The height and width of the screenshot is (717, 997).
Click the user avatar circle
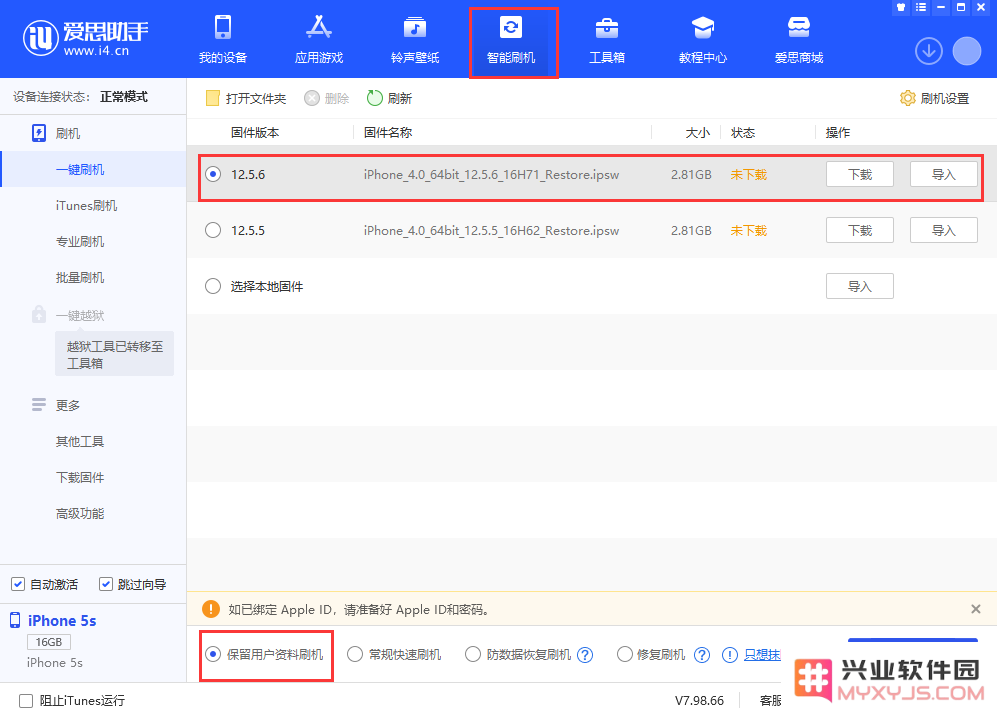pyautogui.click(x=966, y=51)
